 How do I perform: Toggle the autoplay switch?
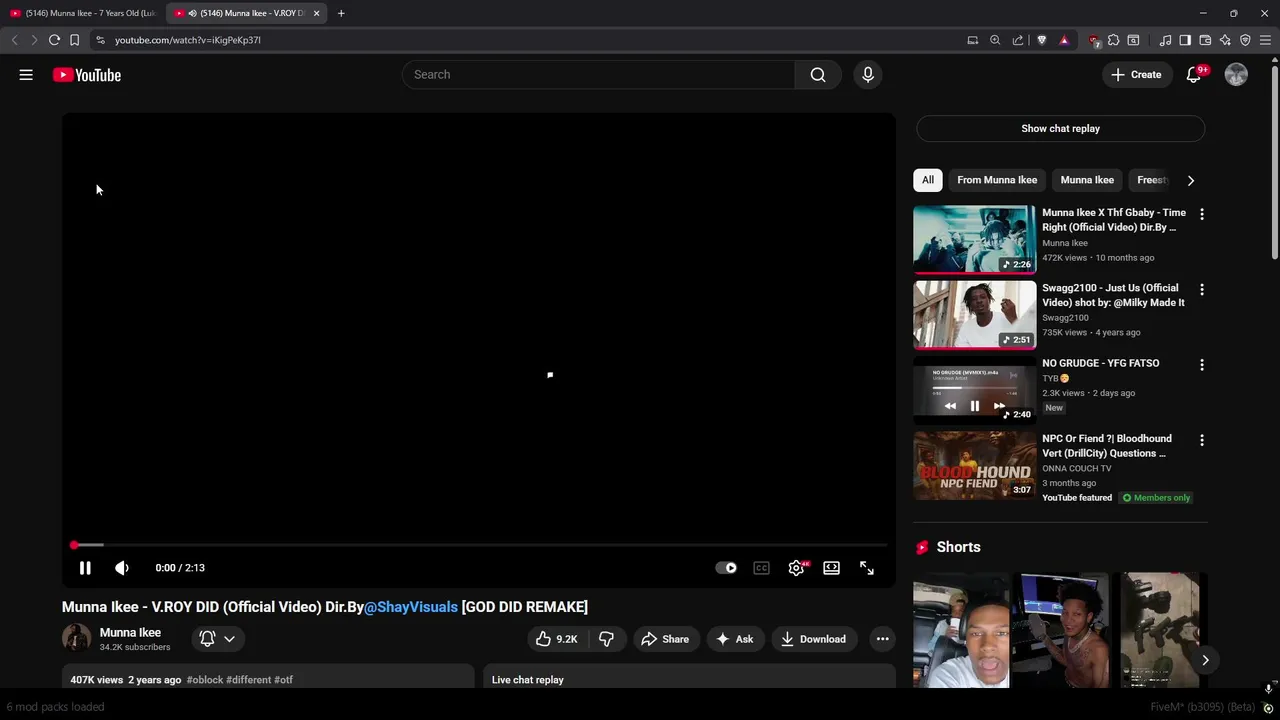[726, 568]
